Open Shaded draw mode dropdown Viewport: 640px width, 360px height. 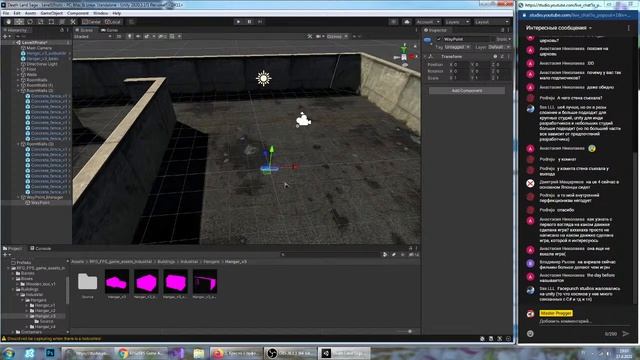[93, 36]
